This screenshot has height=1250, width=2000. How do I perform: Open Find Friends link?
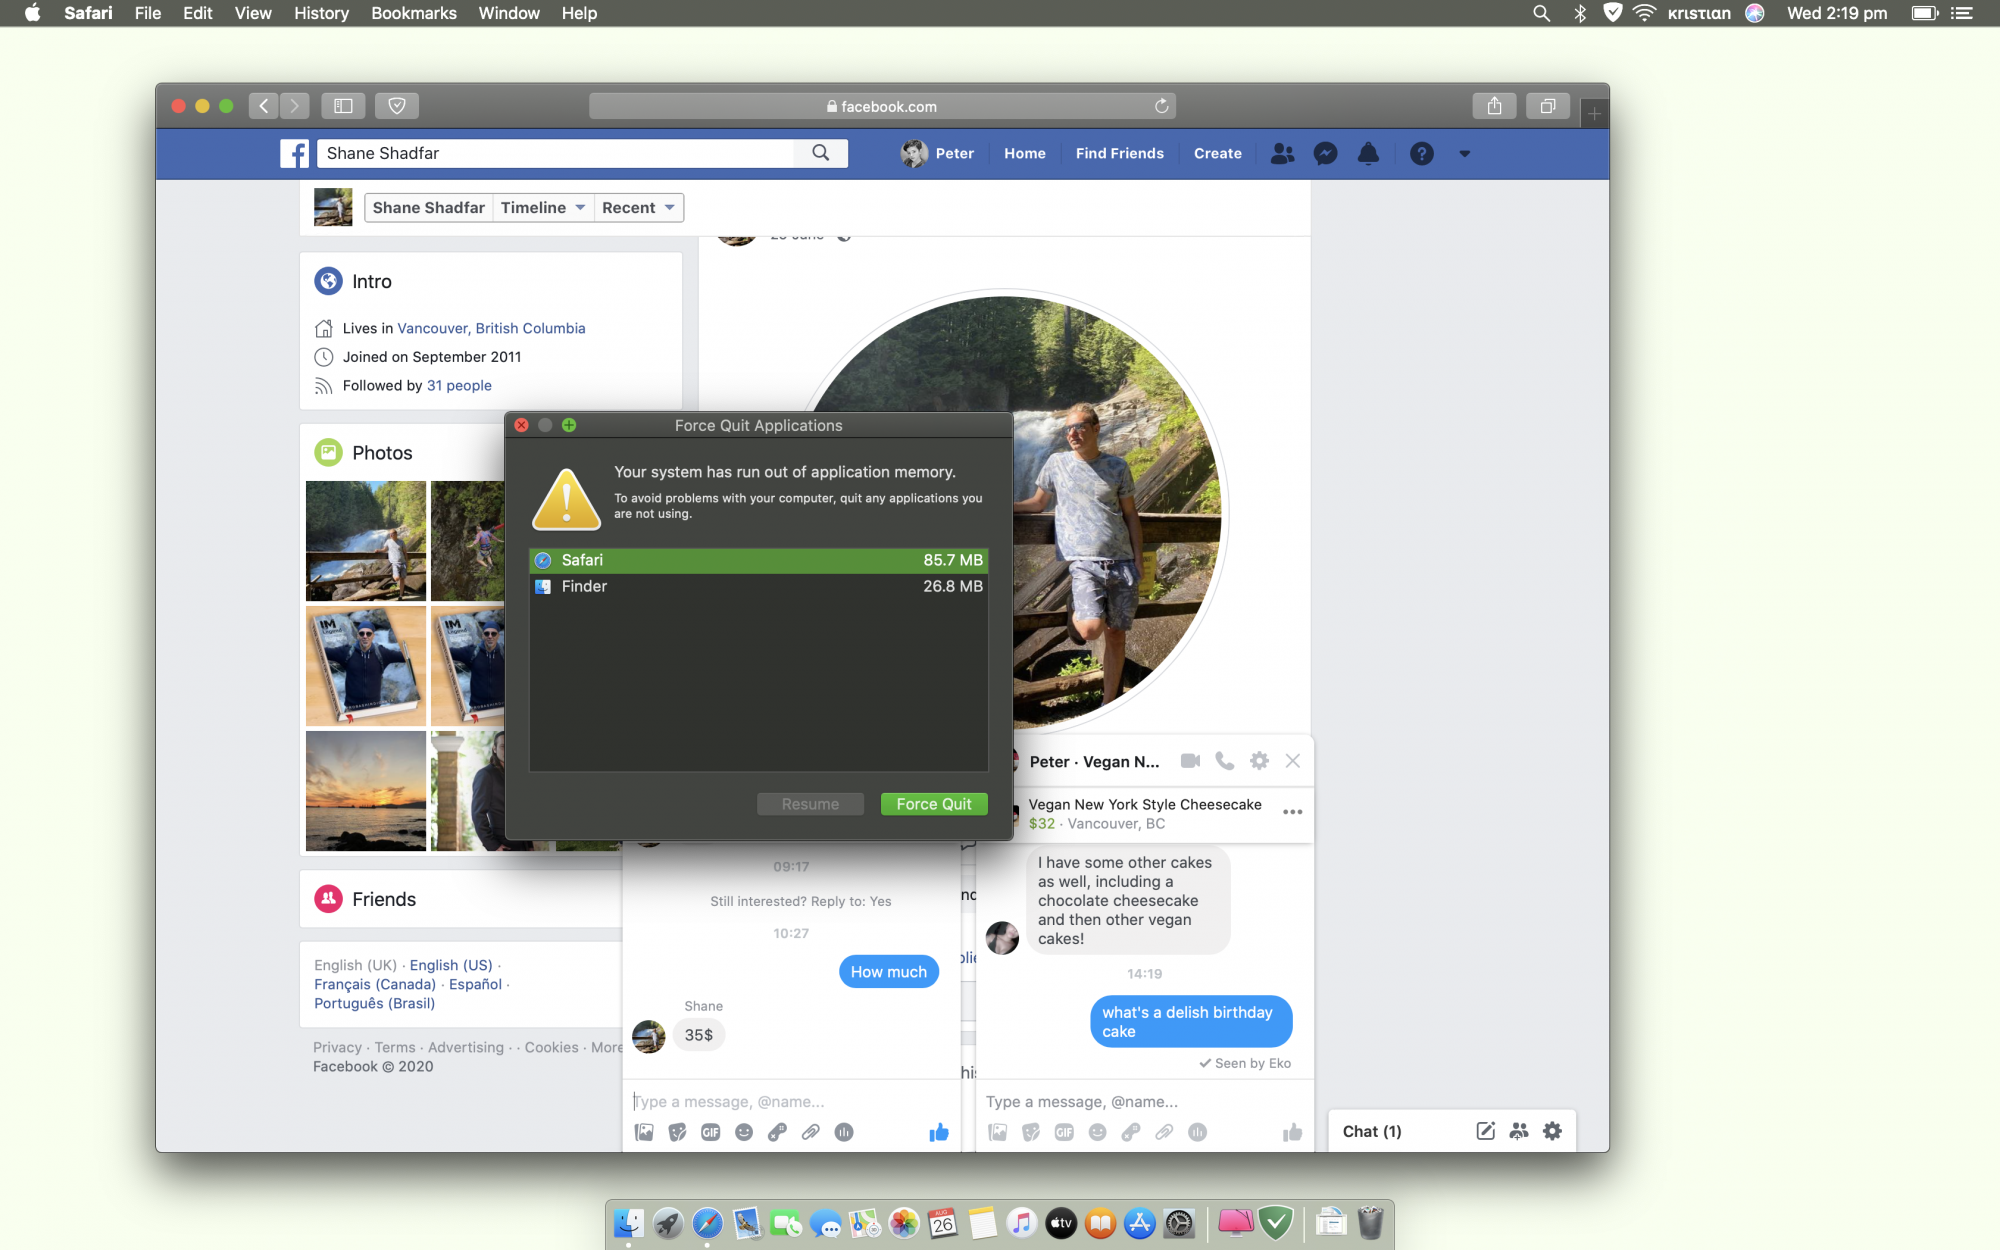click(x=1120, y=153)
